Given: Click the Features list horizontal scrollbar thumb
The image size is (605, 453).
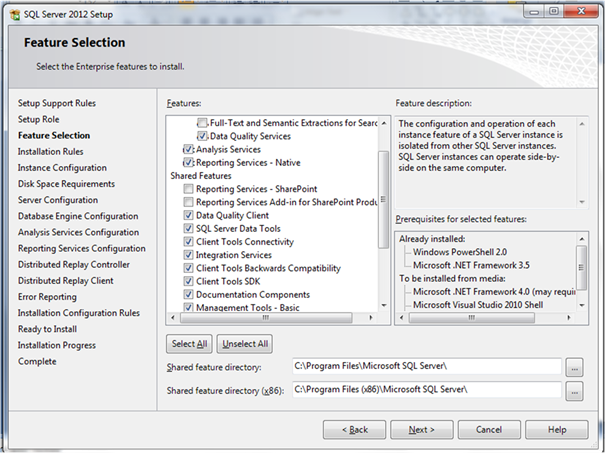Looking at the screenshot, I should click(x=266, y=318).
